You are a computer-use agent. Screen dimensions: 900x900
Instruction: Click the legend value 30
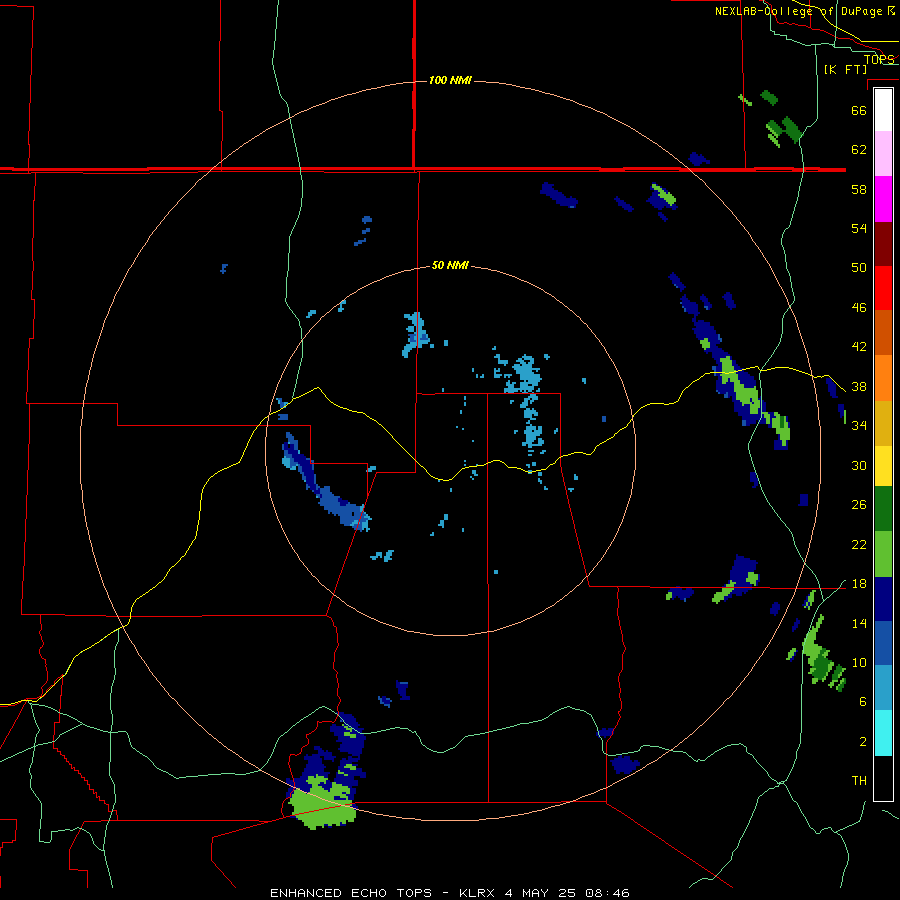click(859, 465)
